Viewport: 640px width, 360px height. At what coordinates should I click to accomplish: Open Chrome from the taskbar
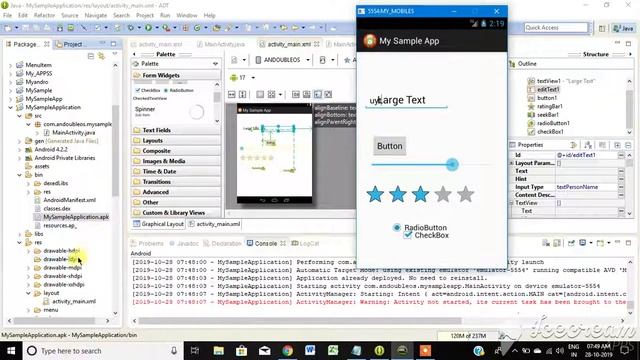(x=287, y=351)
